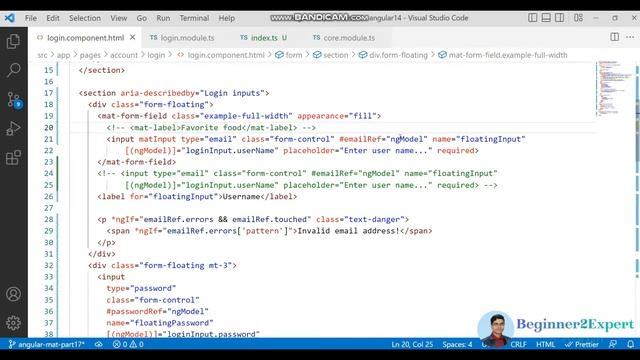The image size is (640, 360).
Task: Open the Run and Debug view
Action: (x=13, y=129)
